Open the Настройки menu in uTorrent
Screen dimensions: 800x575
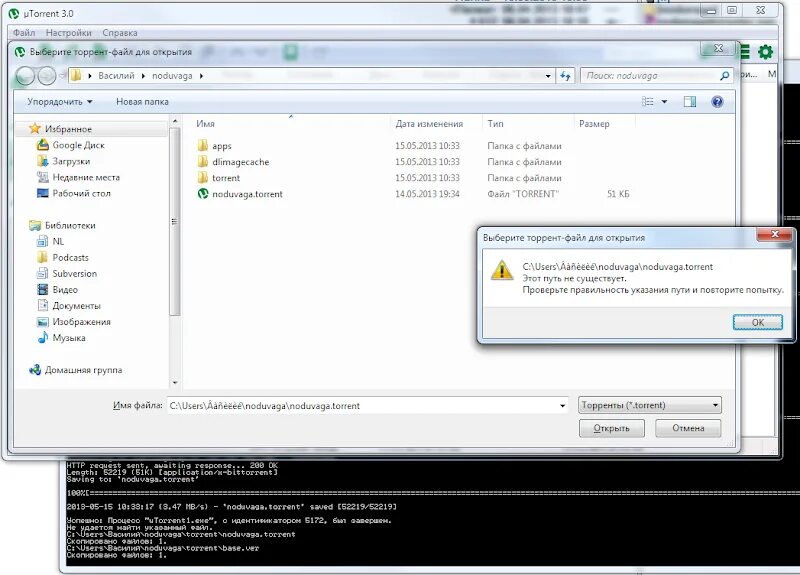tap(68, 33)
